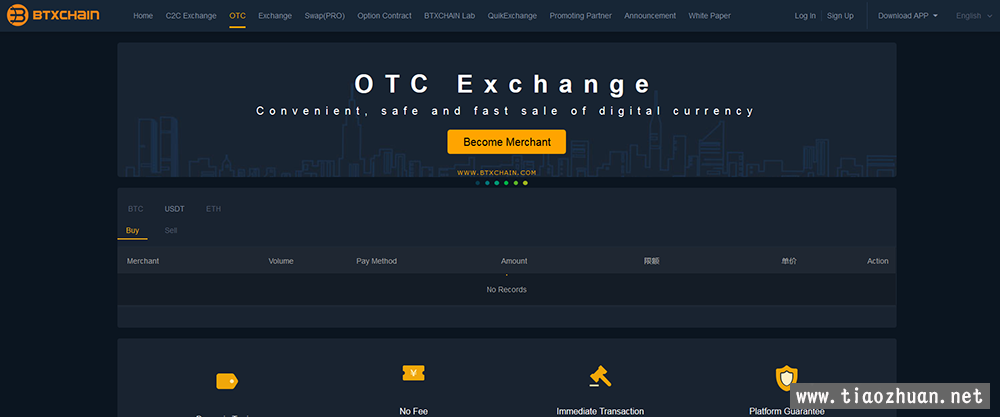
Task: Open QuikExchange from the navigation
Action: (512, 16)
